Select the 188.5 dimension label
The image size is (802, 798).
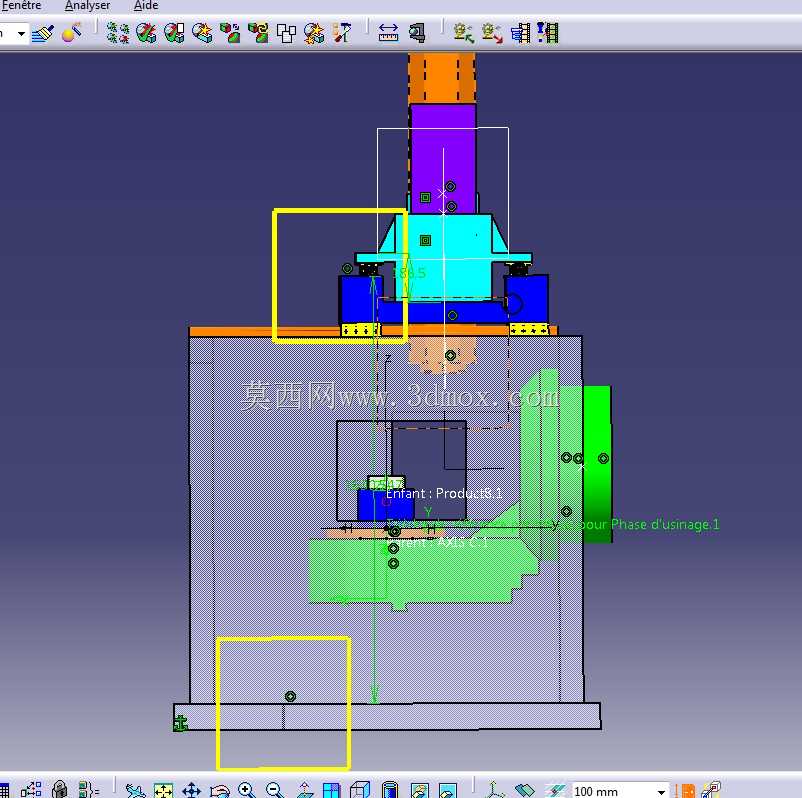coord(409,273)
